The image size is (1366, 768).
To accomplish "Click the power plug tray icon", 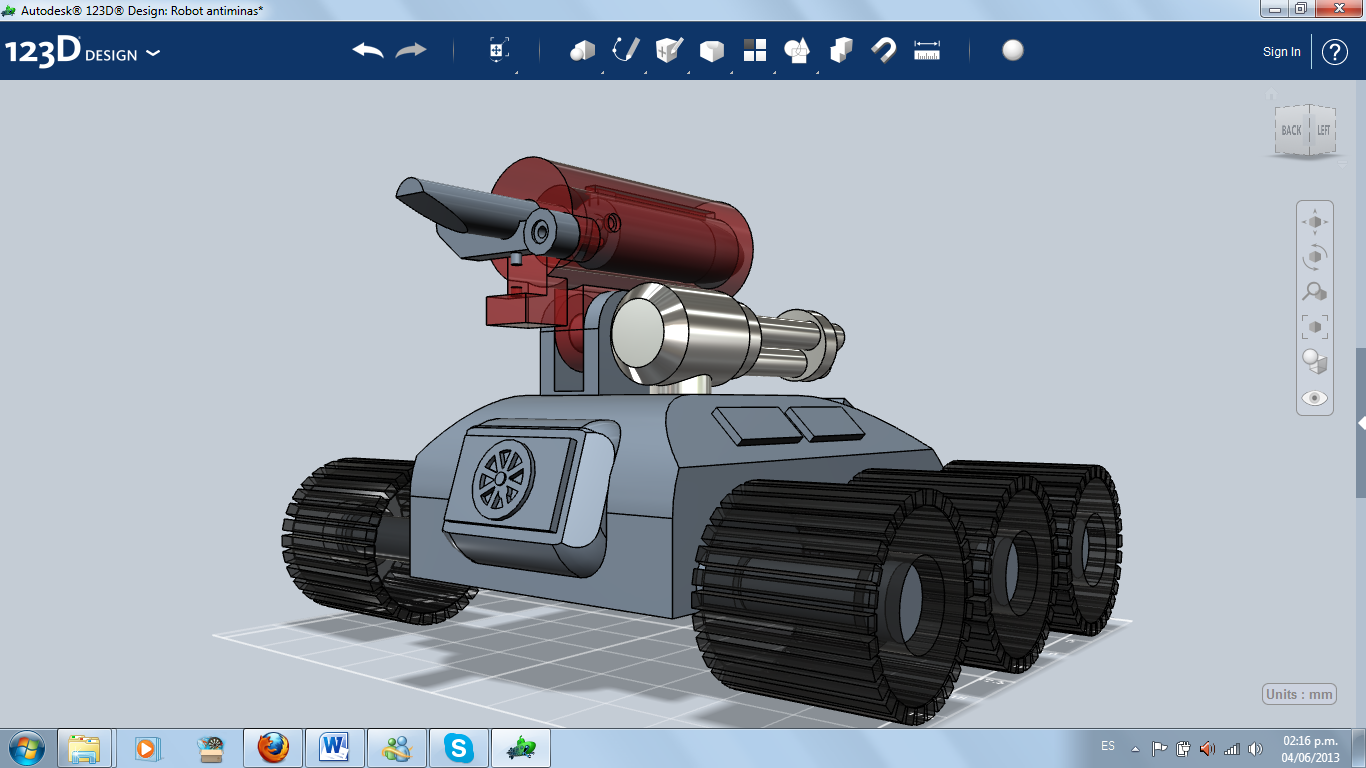I will (1183, 748).
